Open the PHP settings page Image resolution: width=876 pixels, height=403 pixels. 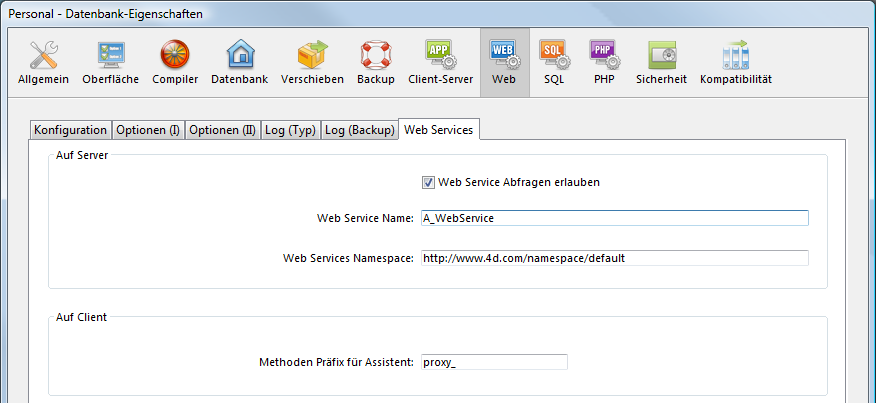[603, 62]
